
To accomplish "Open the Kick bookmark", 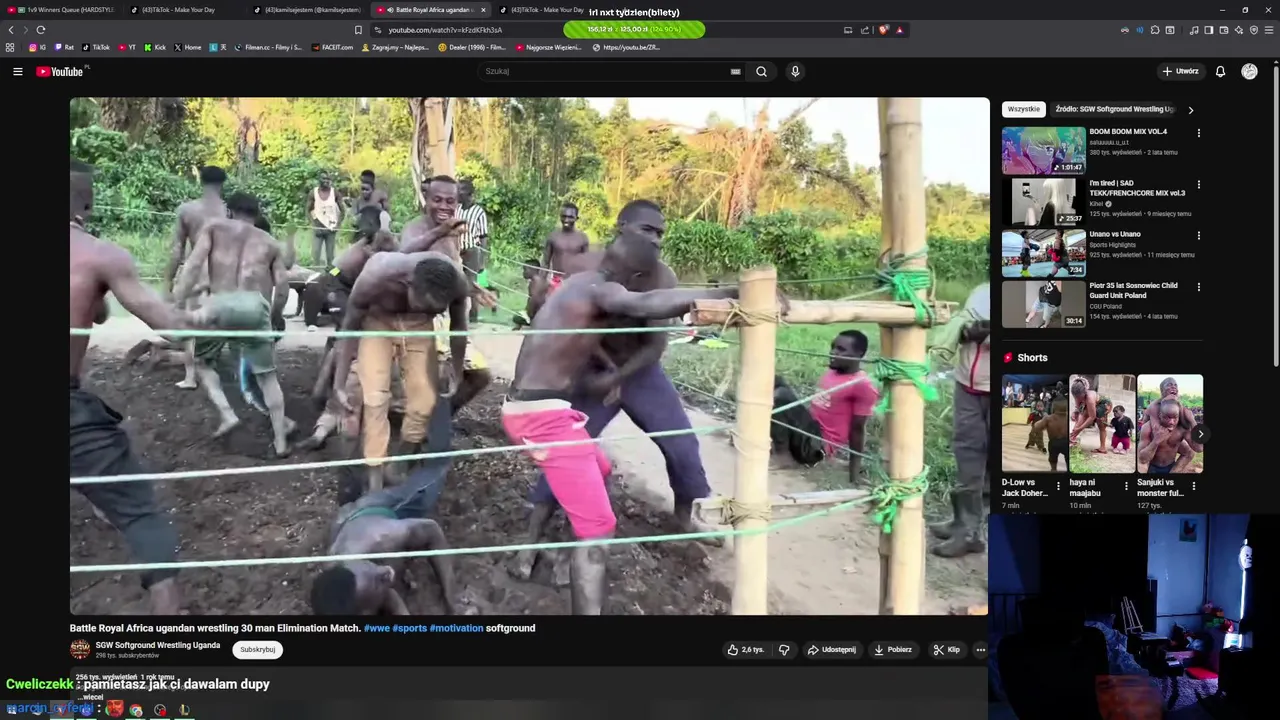I will (x=155, y=47).
